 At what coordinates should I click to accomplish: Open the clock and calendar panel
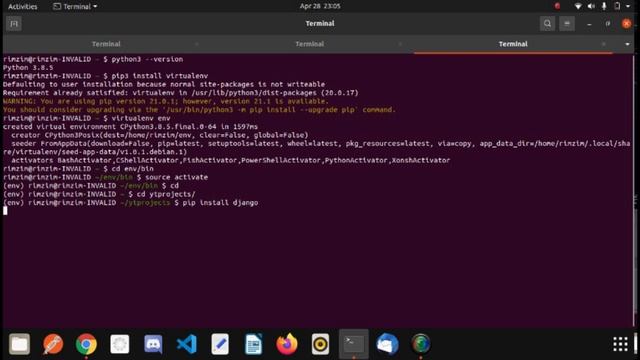(320, 6)
